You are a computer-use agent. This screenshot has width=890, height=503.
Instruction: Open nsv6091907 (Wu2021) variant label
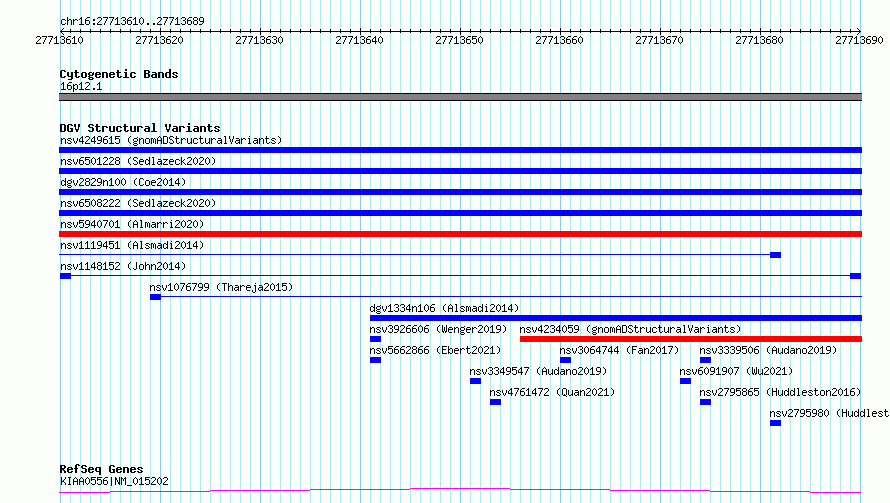point(736,371)
